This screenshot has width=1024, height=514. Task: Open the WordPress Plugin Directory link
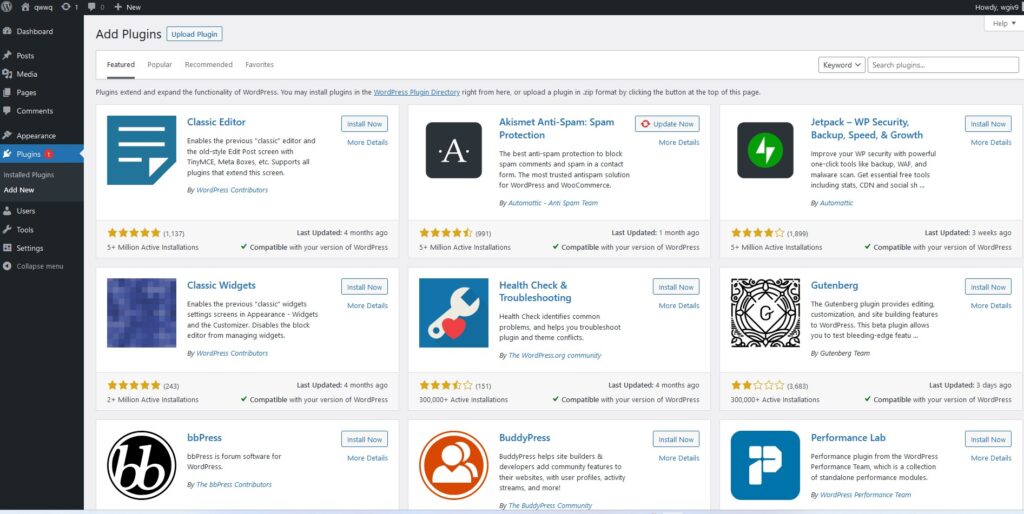[x=416, y=92]
